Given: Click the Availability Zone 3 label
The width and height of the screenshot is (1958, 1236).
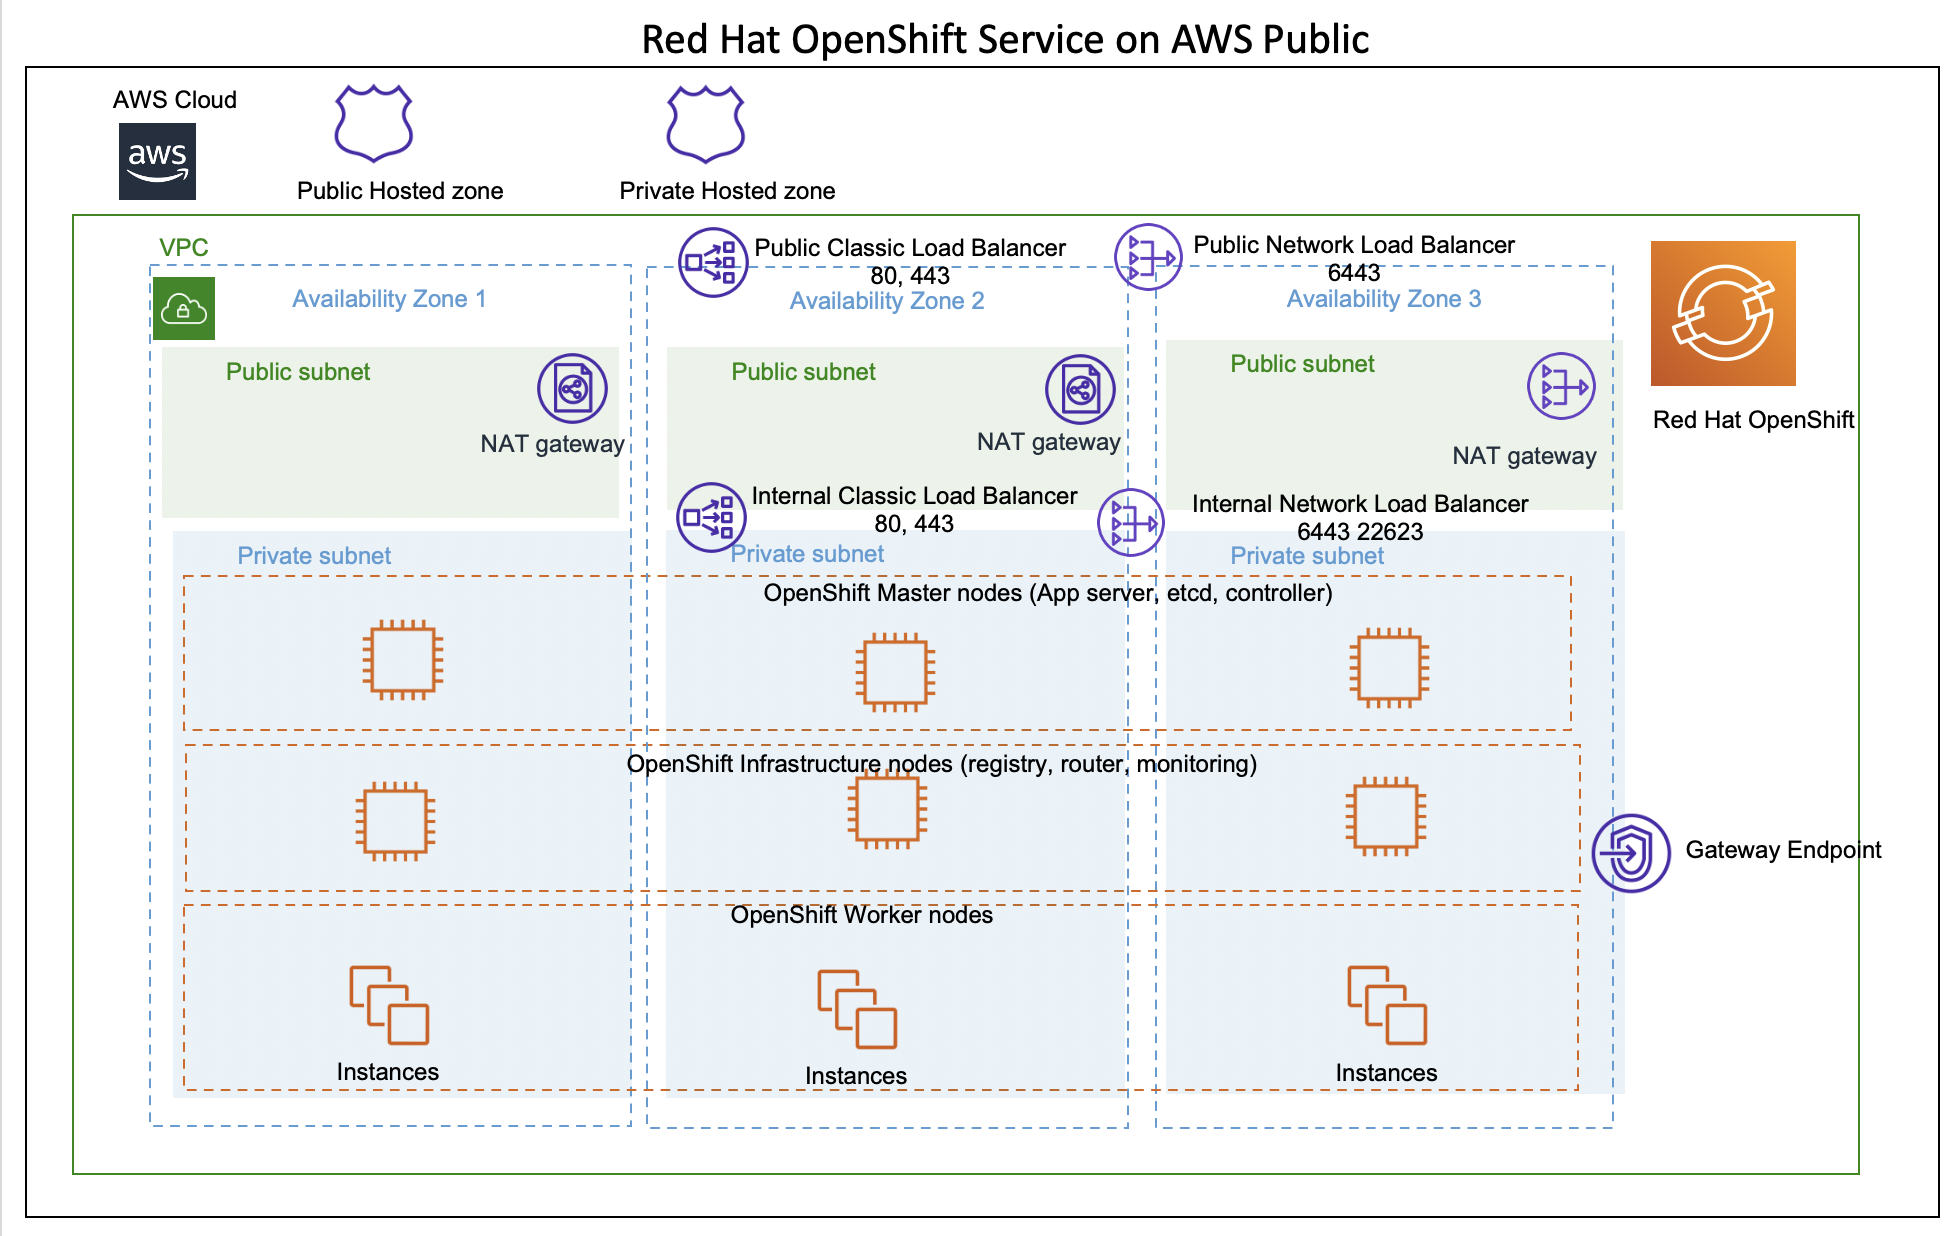Looking at the screenshot, I should [1384, 299].
